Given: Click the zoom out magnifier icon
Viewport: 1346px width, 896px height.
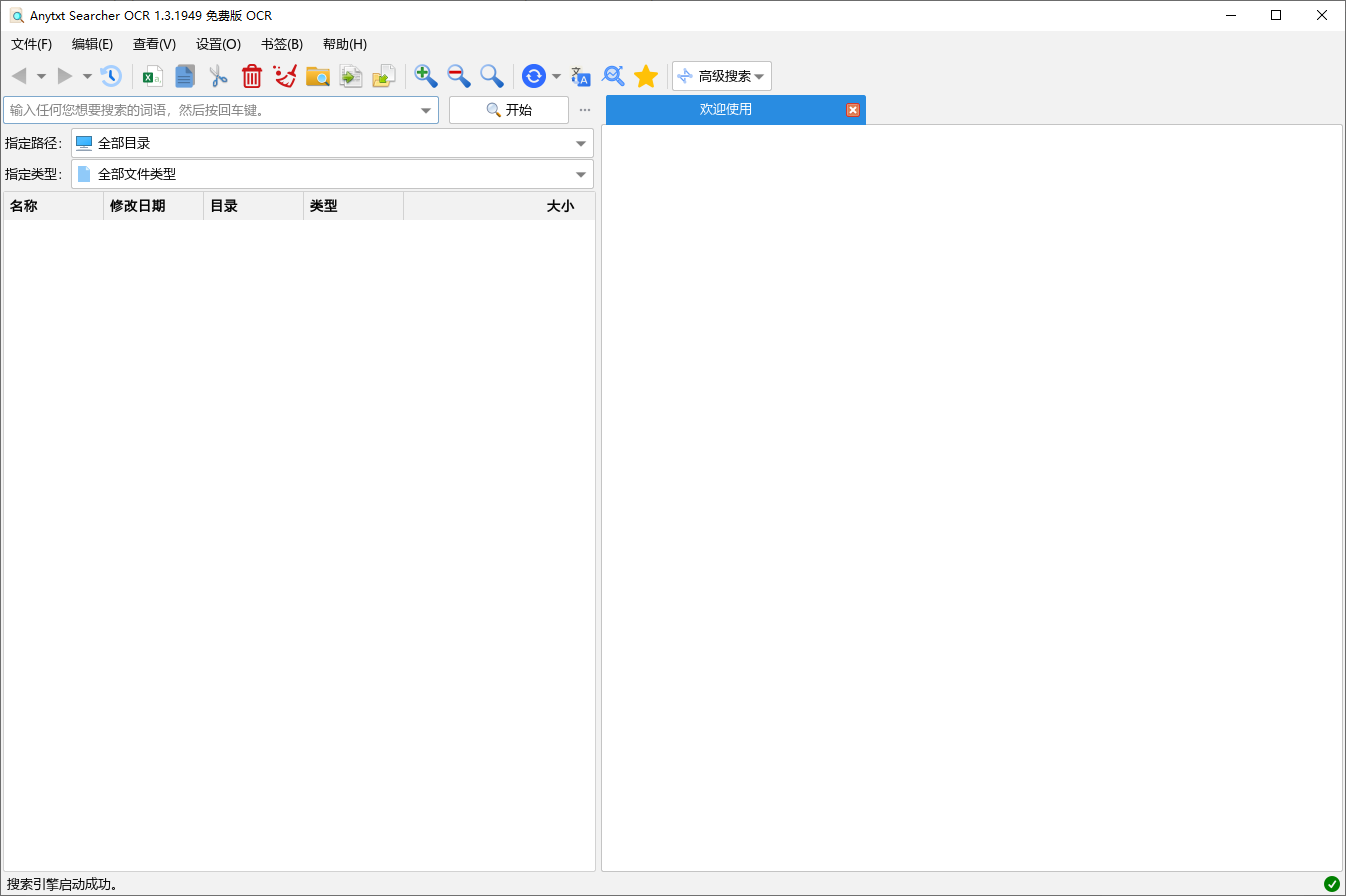Looking at the screenshot, I should pyautogui.click(x=459, y=76).
